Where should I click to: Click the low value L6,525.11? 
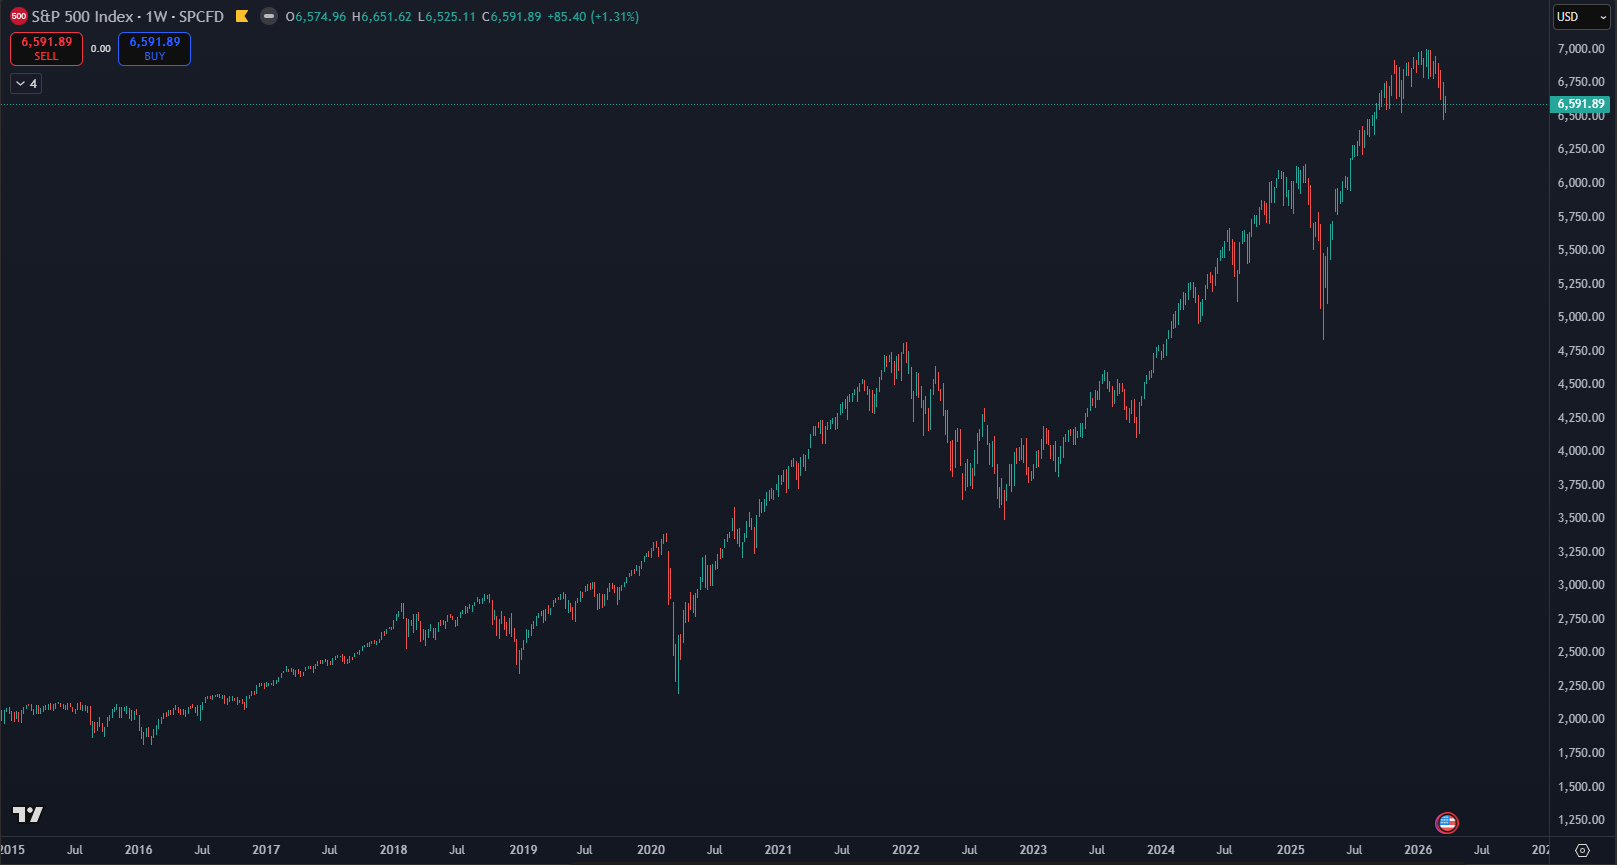447,17
